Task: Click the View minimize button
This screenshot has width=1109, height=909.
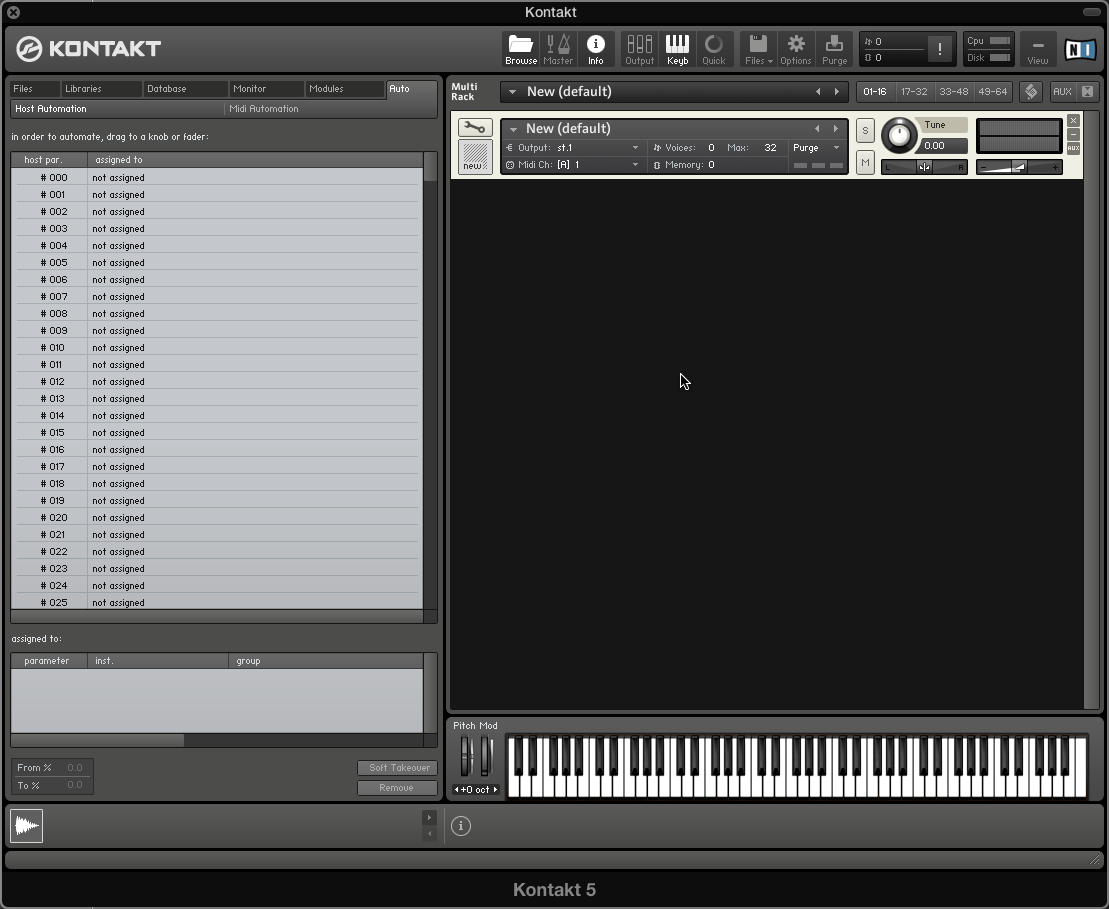Action: tap(1038, 50)
